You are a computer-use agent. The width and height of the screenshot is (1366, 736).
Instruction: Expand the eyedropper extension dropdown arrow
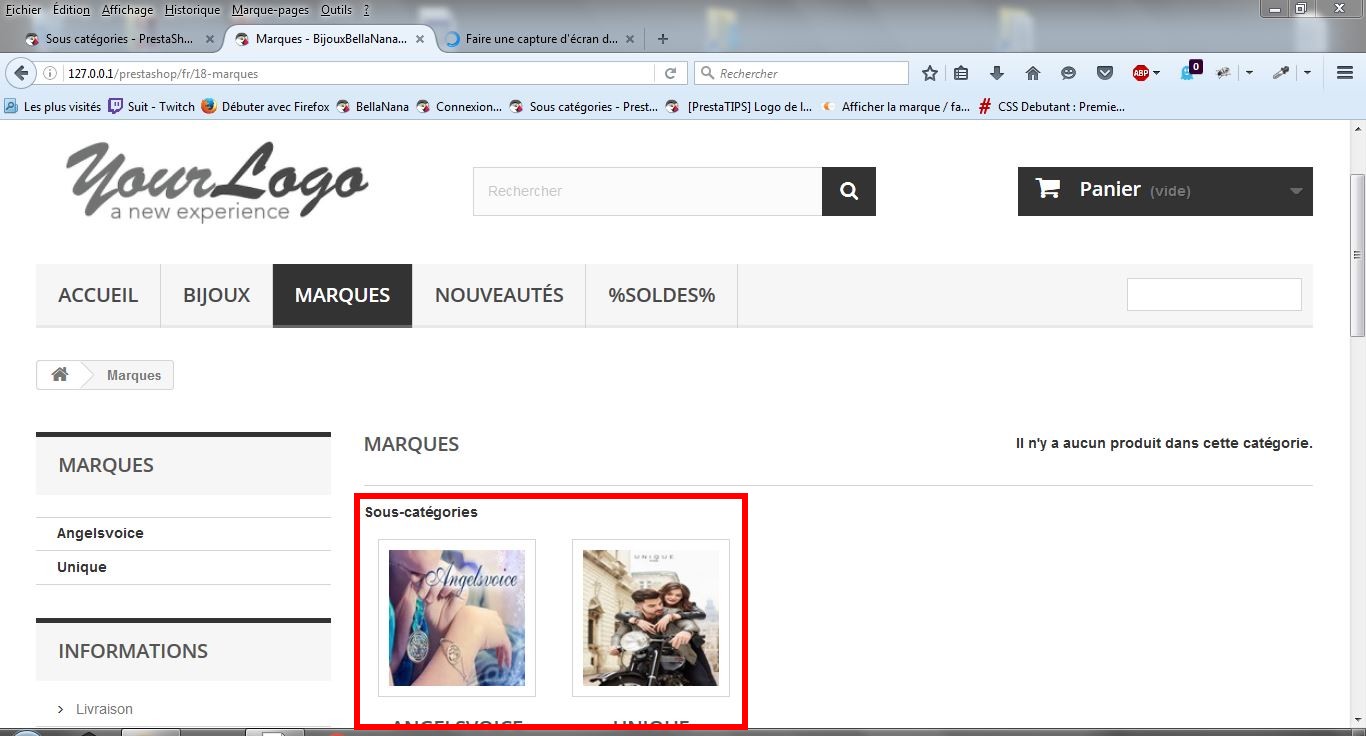pyautogui.click(x=1307, y=73)
